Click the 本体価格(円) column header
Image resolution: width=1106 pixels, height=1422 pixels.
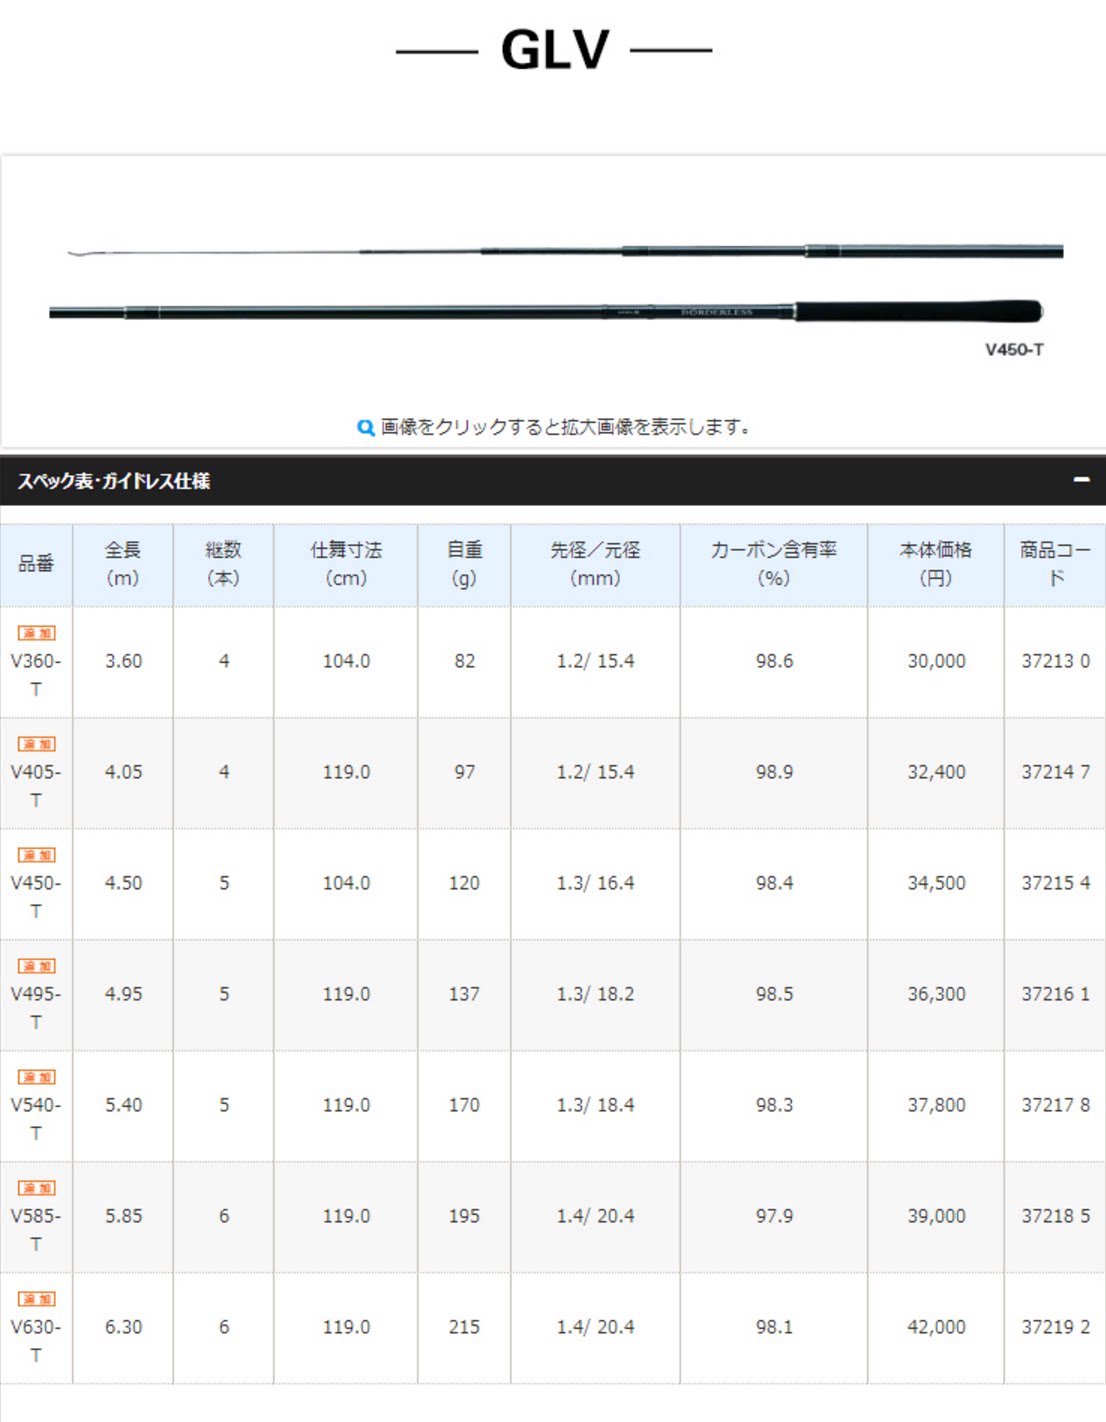(936, 564)
